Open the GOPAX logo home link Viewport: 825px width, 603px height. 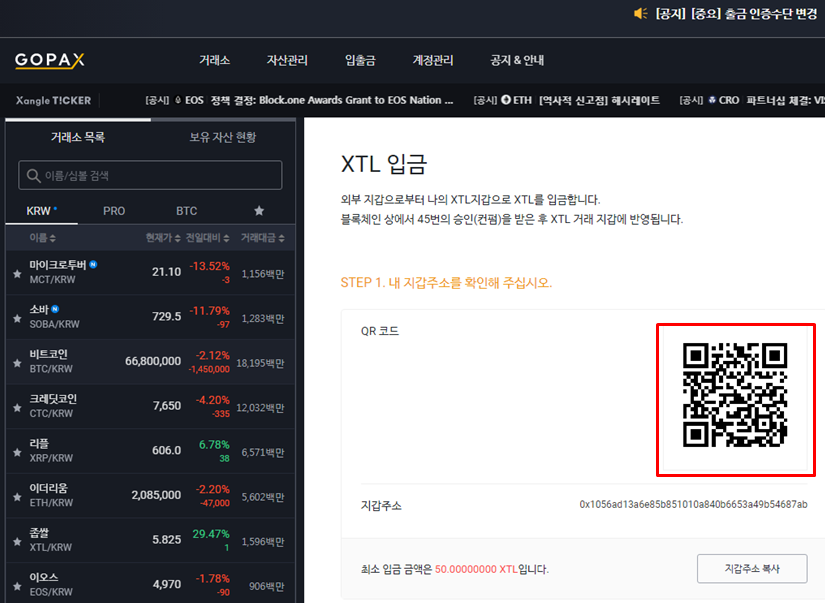click(x=50, y=60)
